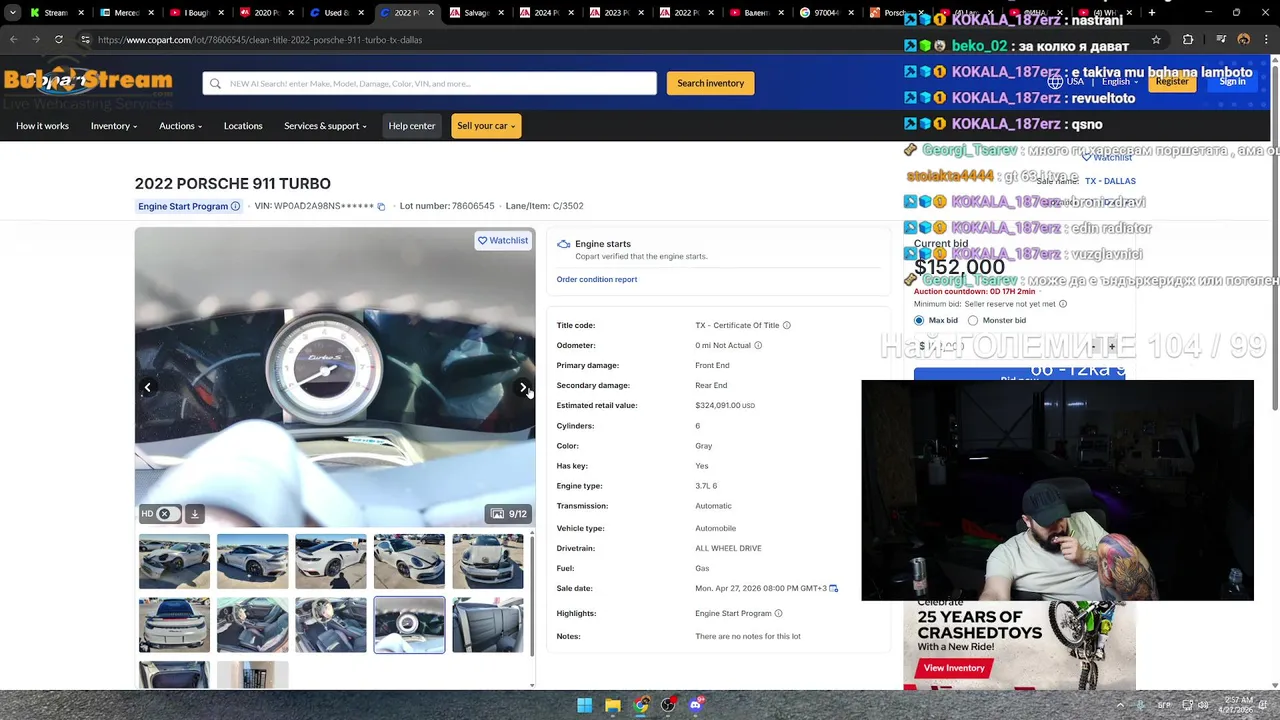
Task: Copy the VIN using the copy icon
Action: pos(381,206)
